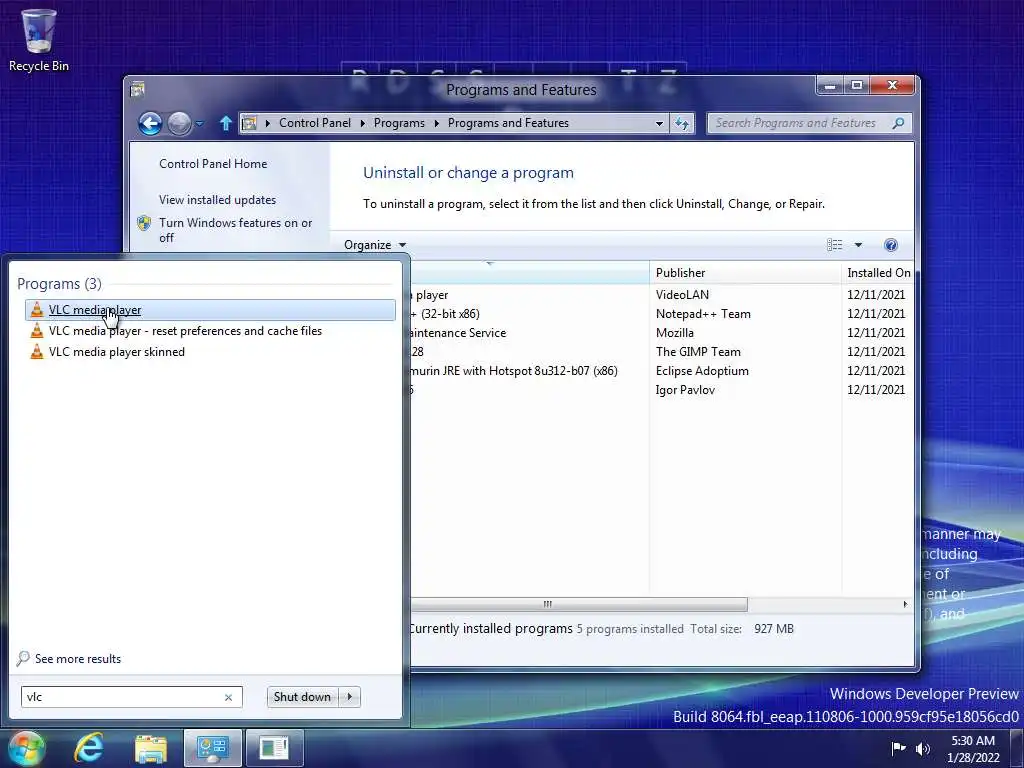Select the Mozilla publisher row
The image size is (1024, 768).
(x=660, y=333)
